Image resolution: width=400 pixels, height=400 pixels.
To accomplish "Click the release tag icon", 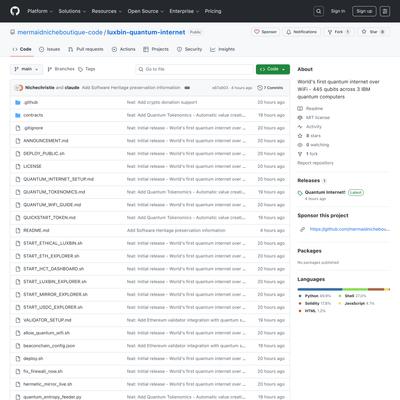I will coord(300,193).
